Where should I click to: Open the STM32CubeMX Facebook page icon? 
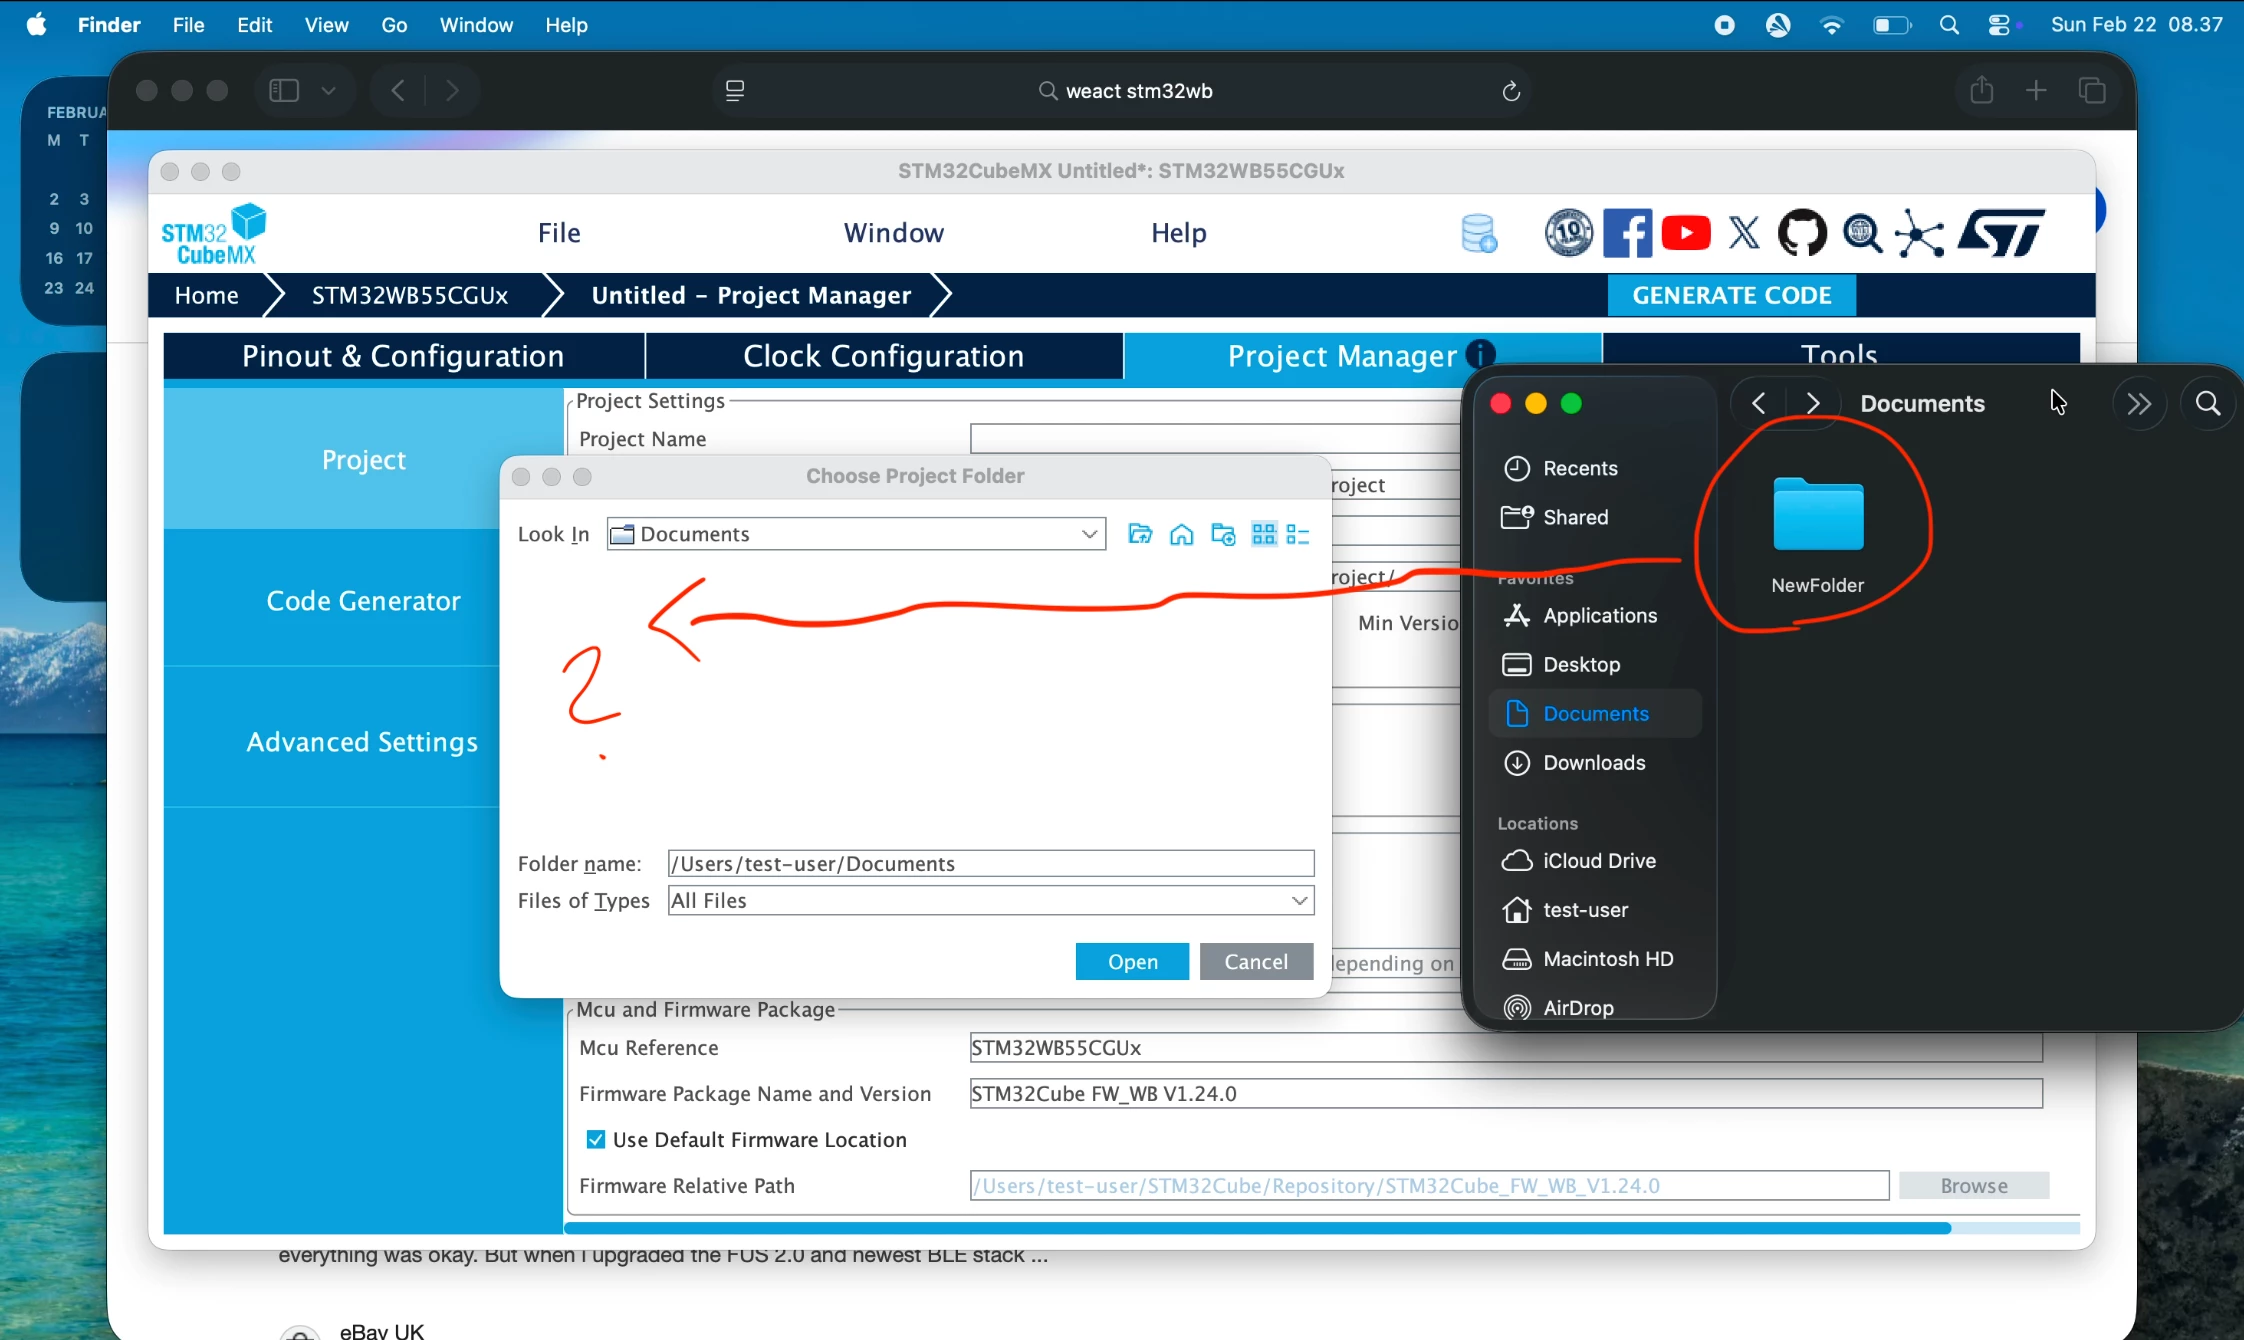1627,233
